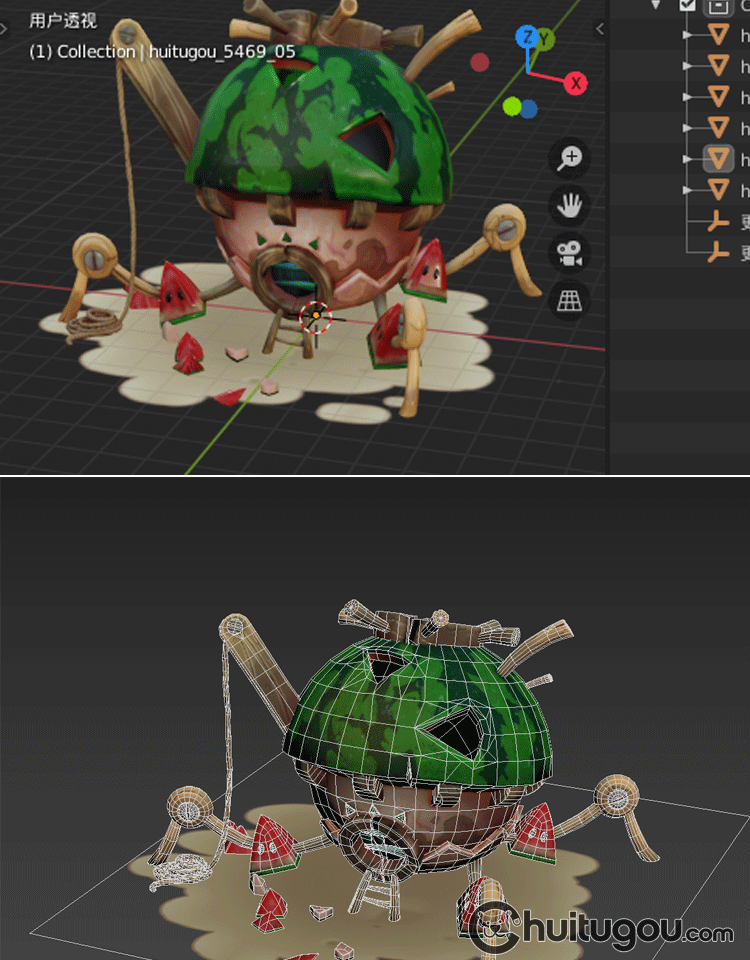Toggle the collection's exclude checkbox in outliner
The width and height of the screenshot is (750, 960).
pos(688,5)
